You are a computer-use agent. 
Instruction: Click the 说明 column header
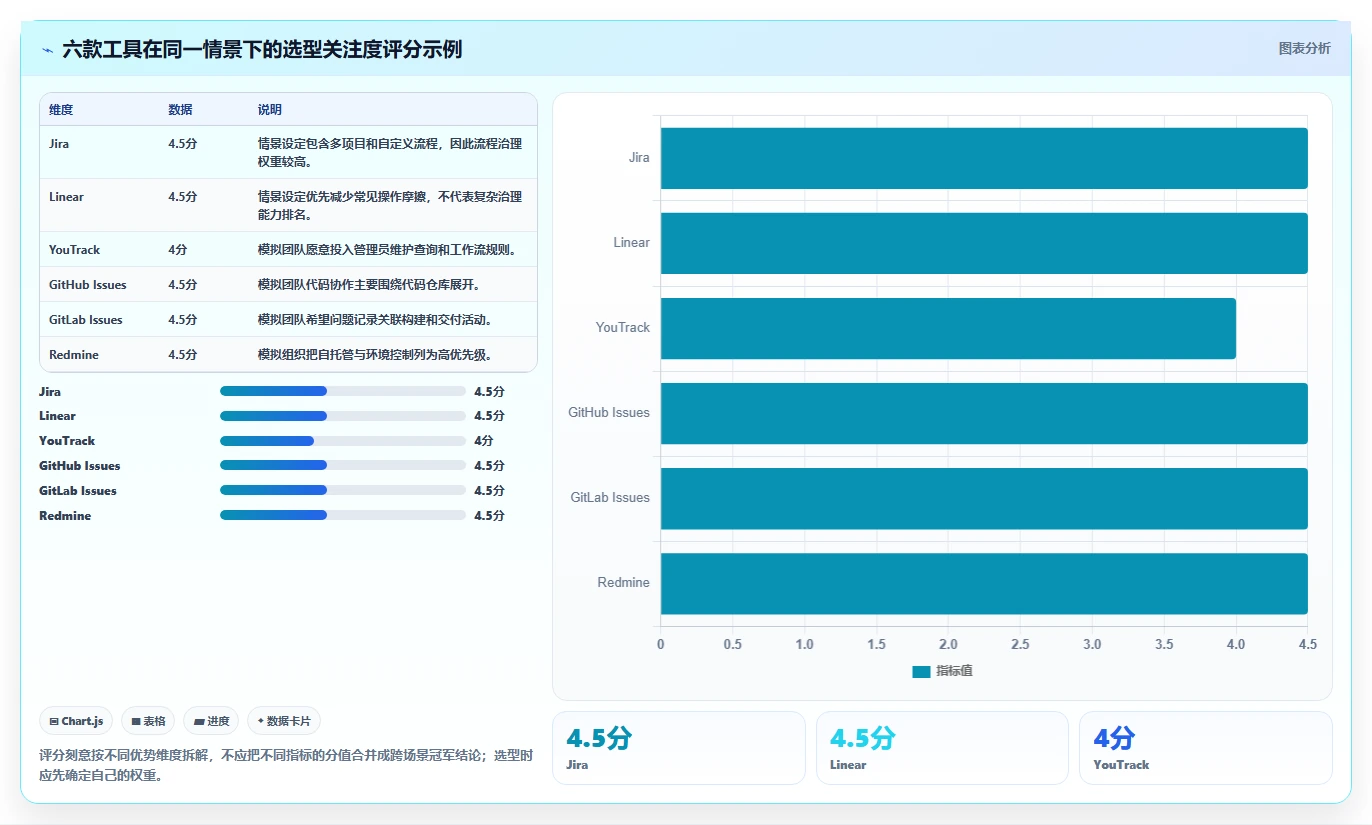pos(270,109)
